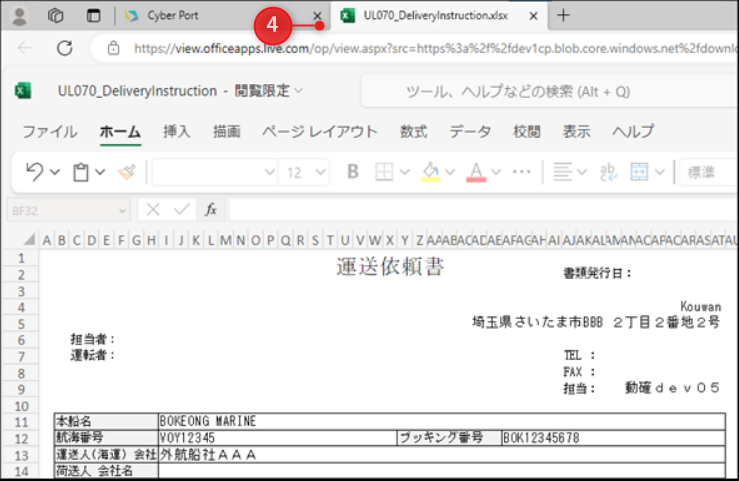Click the fx Insert Function icon

pyautogui.click(x=211, y=210)
